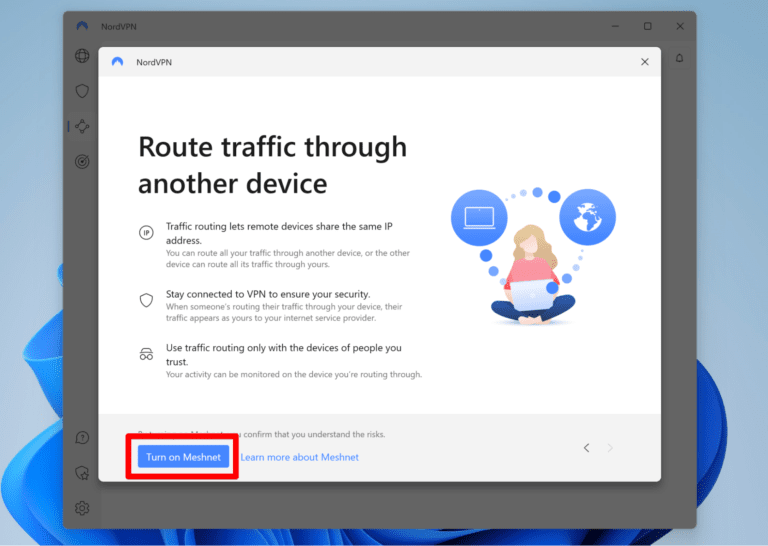Image resolution: width=768 pixels, height=546 pixels.
Task: Select the Meshnet icon in the sidebar
Action: coord(82,126)
